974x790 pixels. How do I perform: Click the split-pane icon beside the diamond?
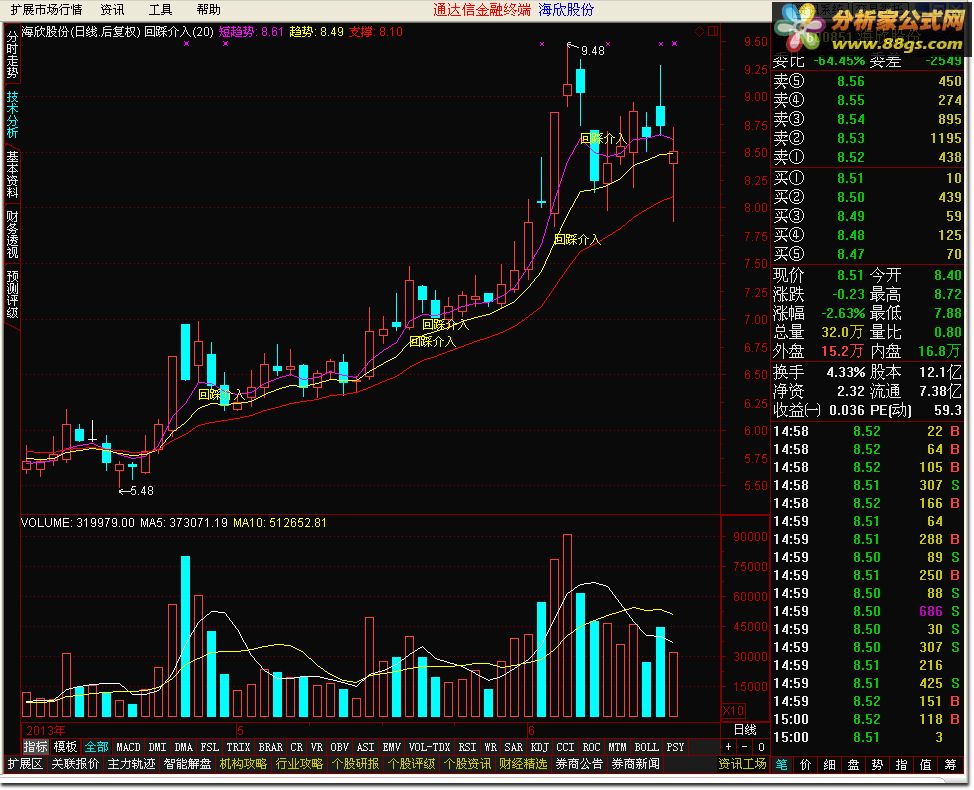pyautogui.click(x=712, y=31)
